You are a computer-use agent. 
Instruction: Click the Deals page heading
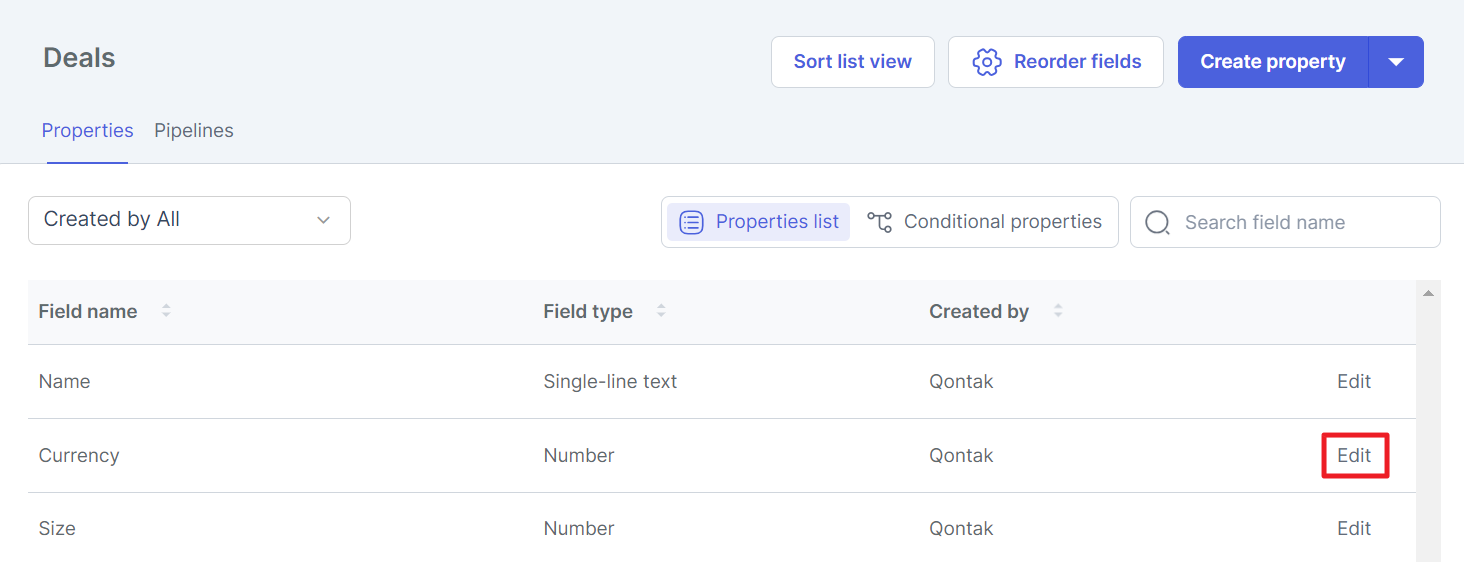(x=79, y=58)
